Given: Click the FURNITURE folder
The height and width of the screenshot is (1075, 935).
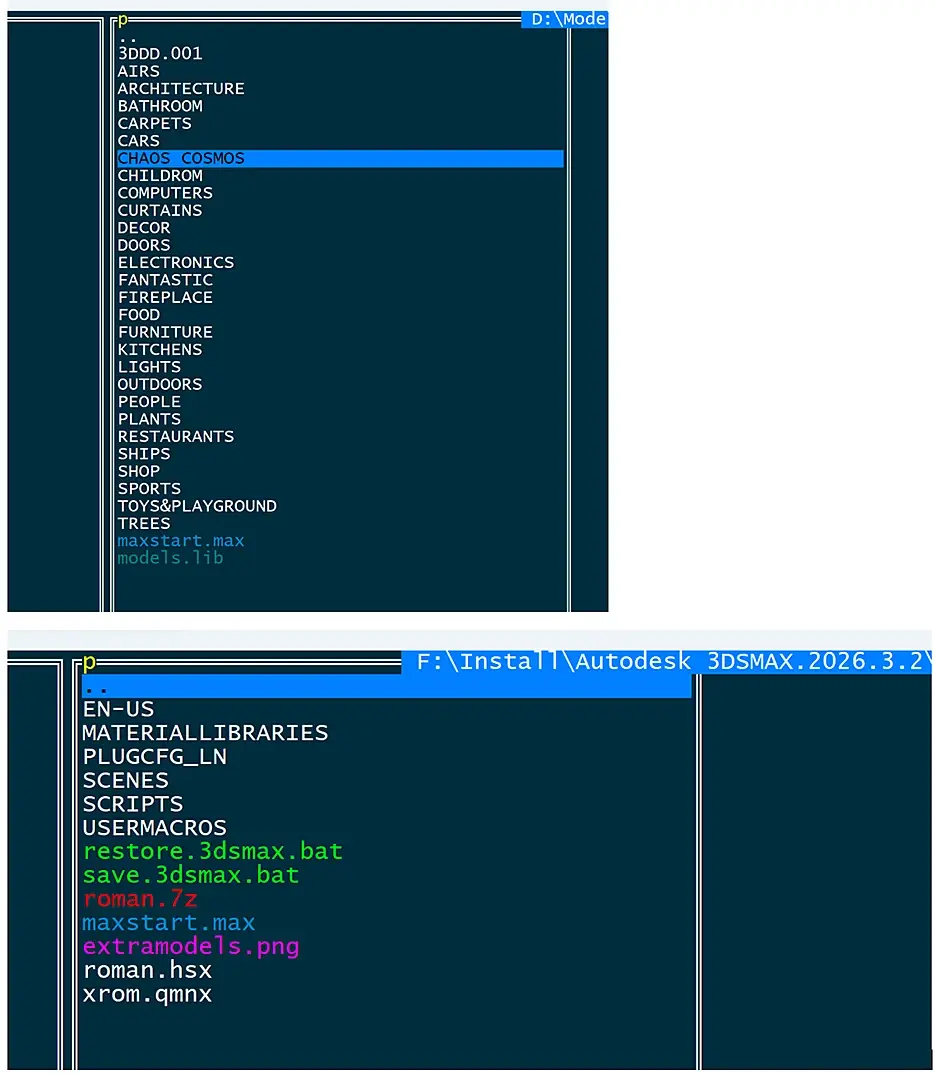Looking at the screenshot, I should point(165,332).
